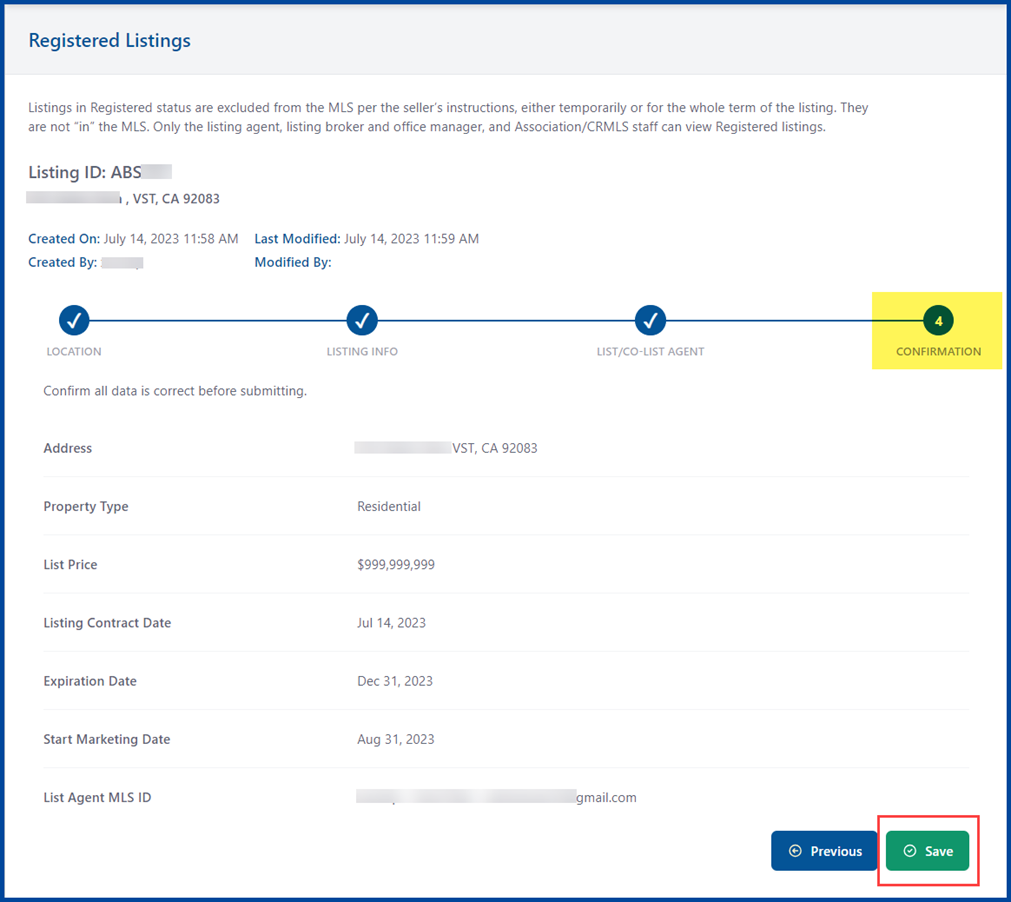Image resolution: width=1011 pixels, height=902 pixels.
Task: Click the Residential property type value
Action: [389, 507]
